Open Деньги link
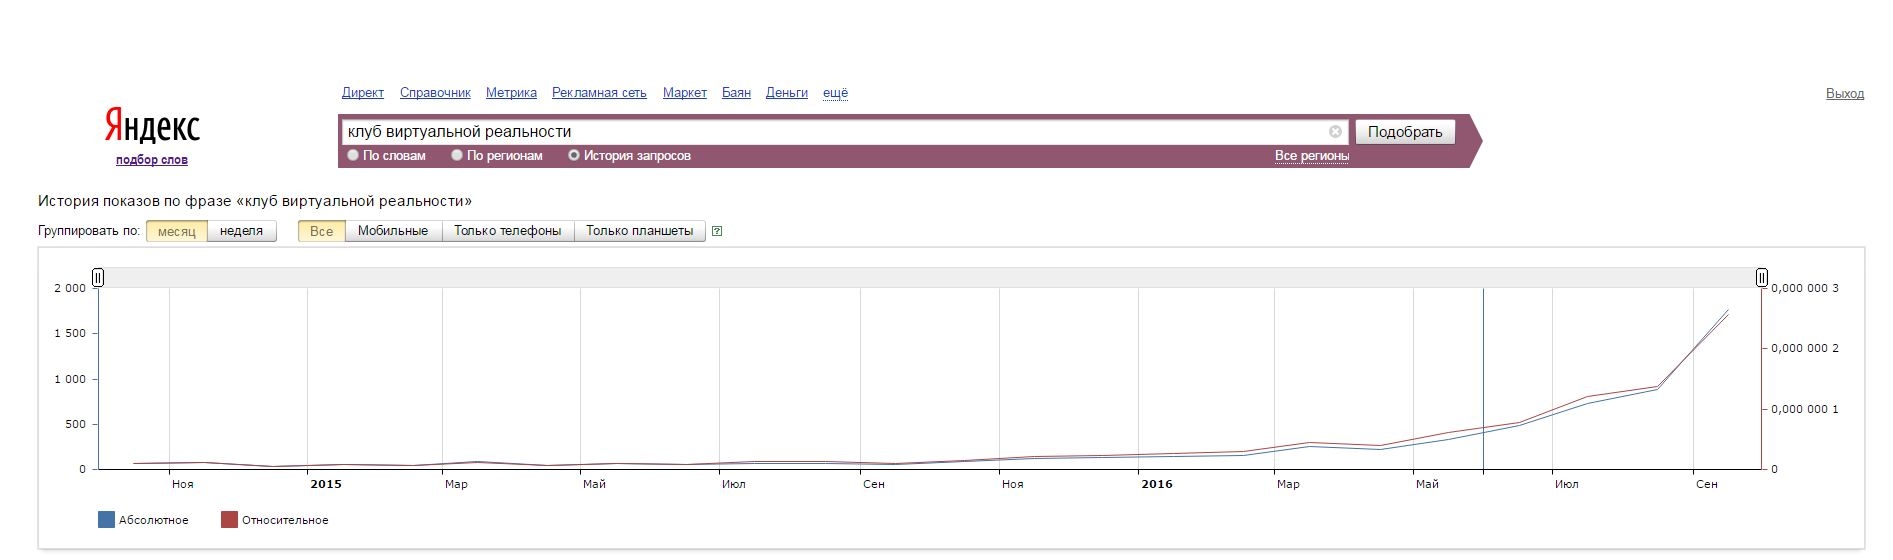This screenshot has width=1893, height=560. pos(787,93)
